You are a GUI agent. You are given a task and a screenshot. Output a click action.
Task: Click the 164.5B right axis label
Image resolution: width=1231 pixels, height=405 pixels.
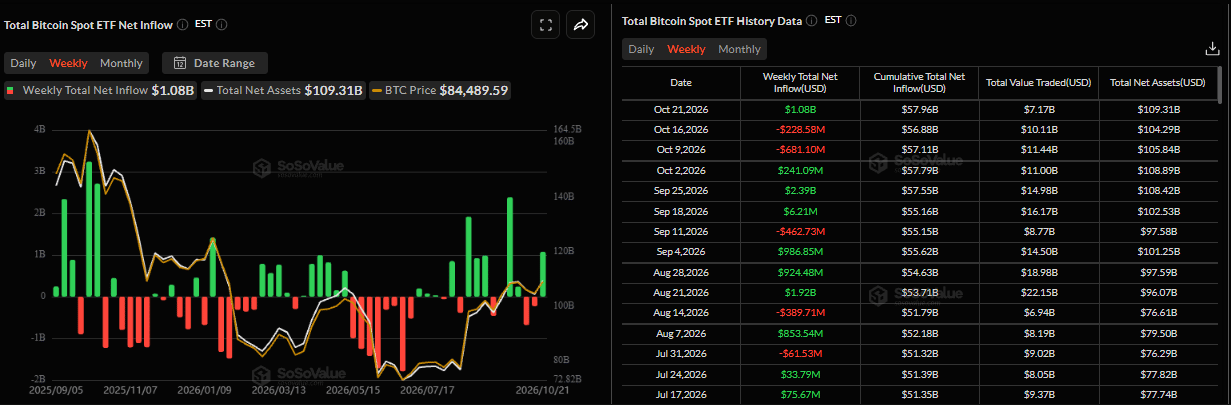click(x=566, y=129)
